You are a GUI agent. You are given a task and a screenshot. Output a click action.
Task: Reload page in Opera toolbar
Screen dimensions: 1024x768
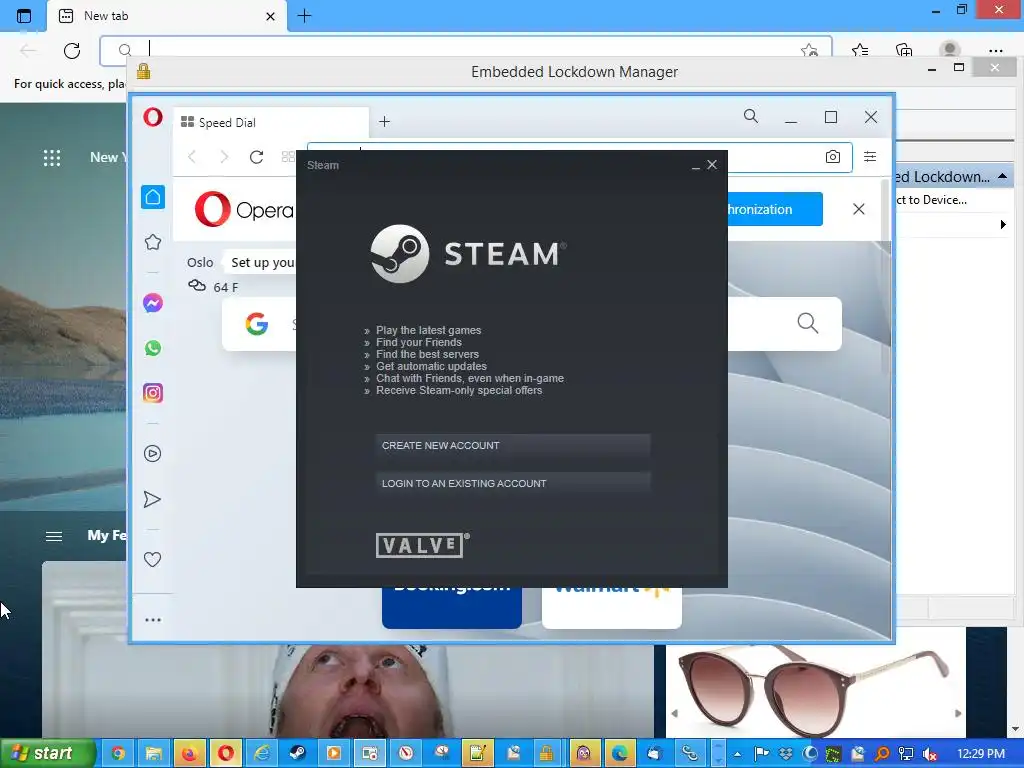point(256,157)
